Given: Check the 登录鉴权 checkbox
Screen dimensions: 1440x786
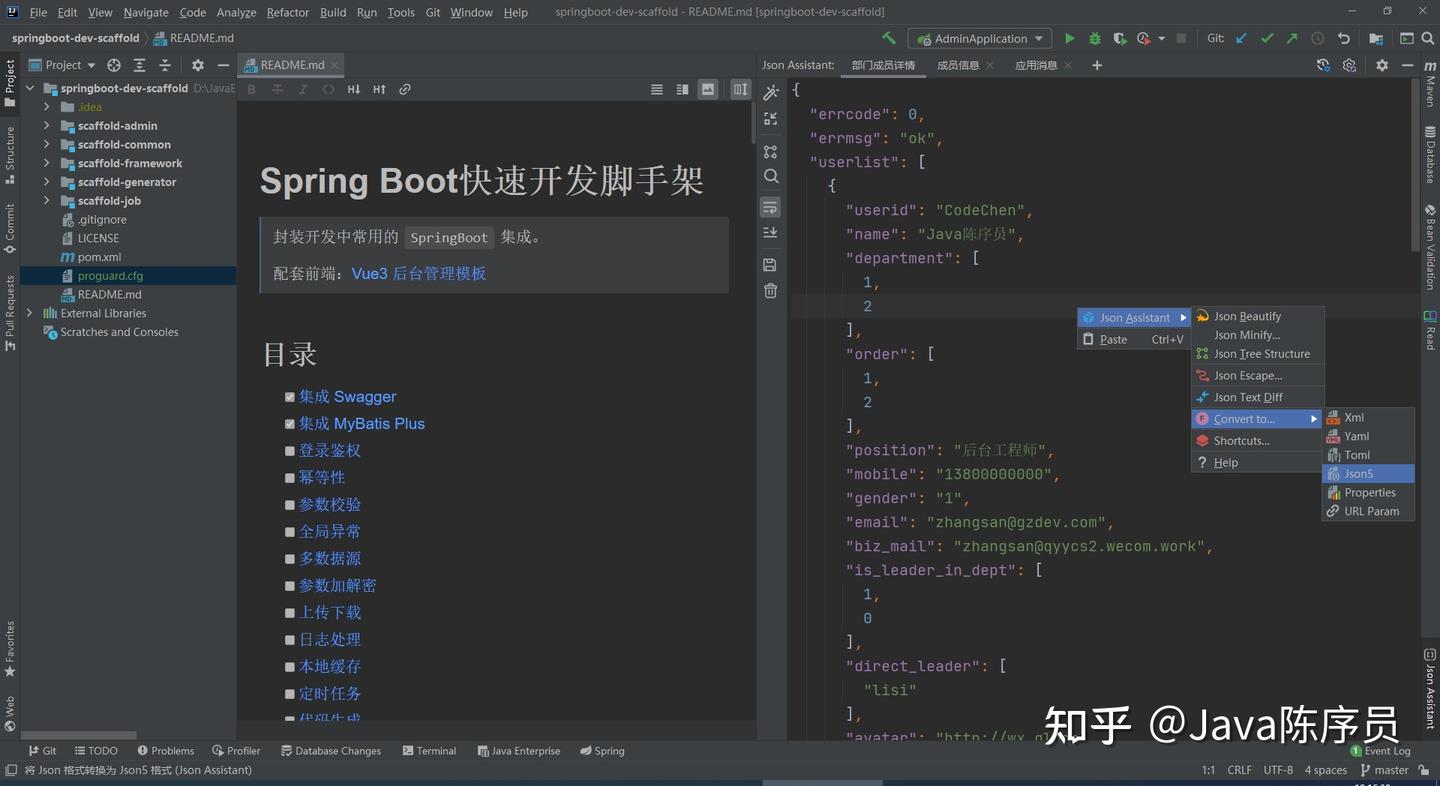Looking at the screenshot, I should (x=289, y=451).
